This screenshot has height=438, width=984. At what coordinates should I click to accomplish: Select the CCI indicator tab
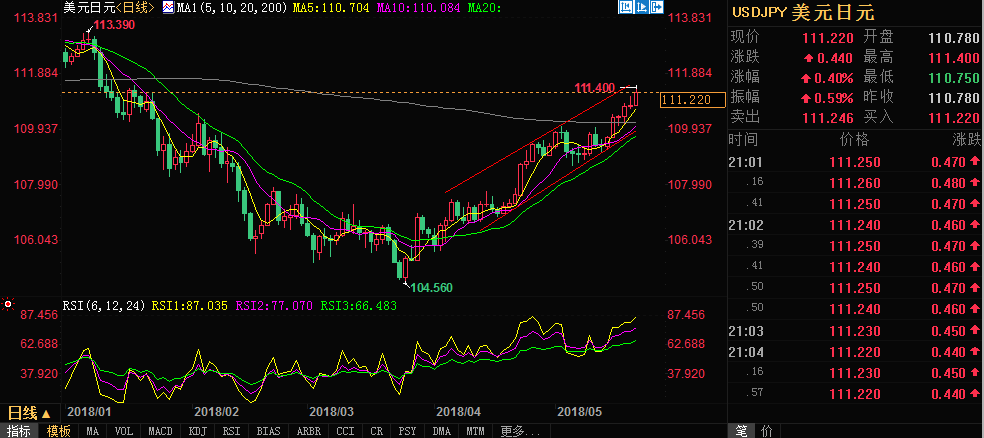click(x=345, y=431)
